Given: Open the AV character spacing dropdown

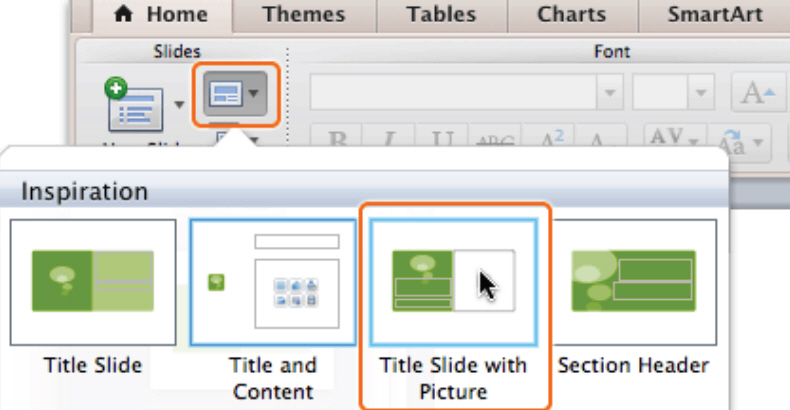Looking at the screenshot, I should 674,136.
